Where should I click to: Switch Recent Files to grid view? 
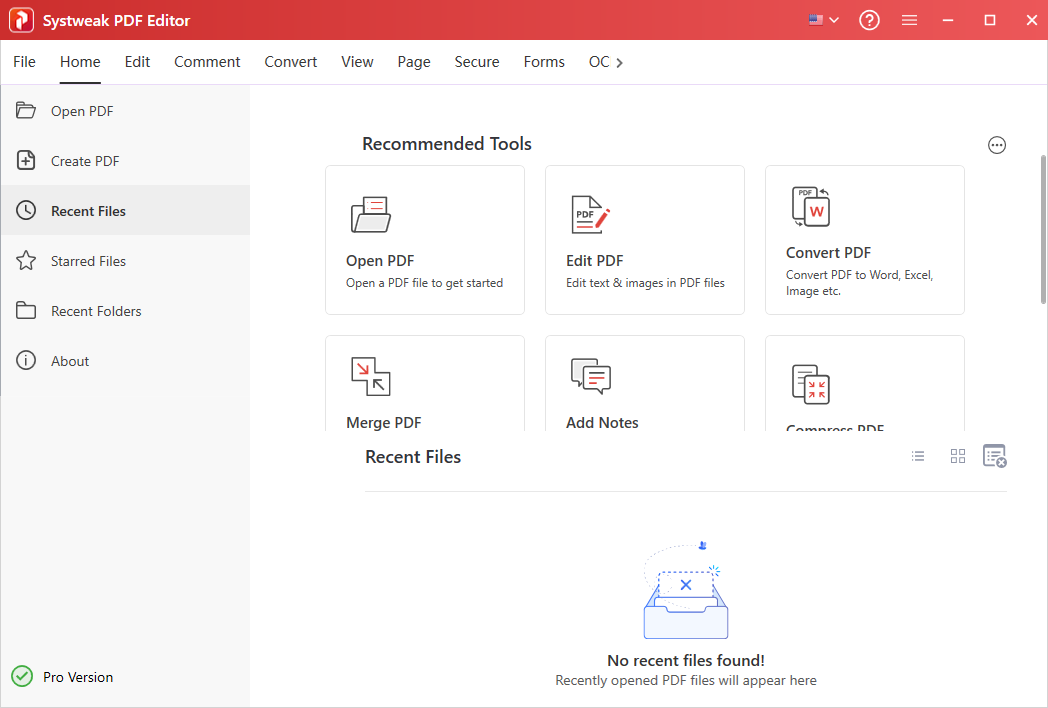[x=957, y=456]
